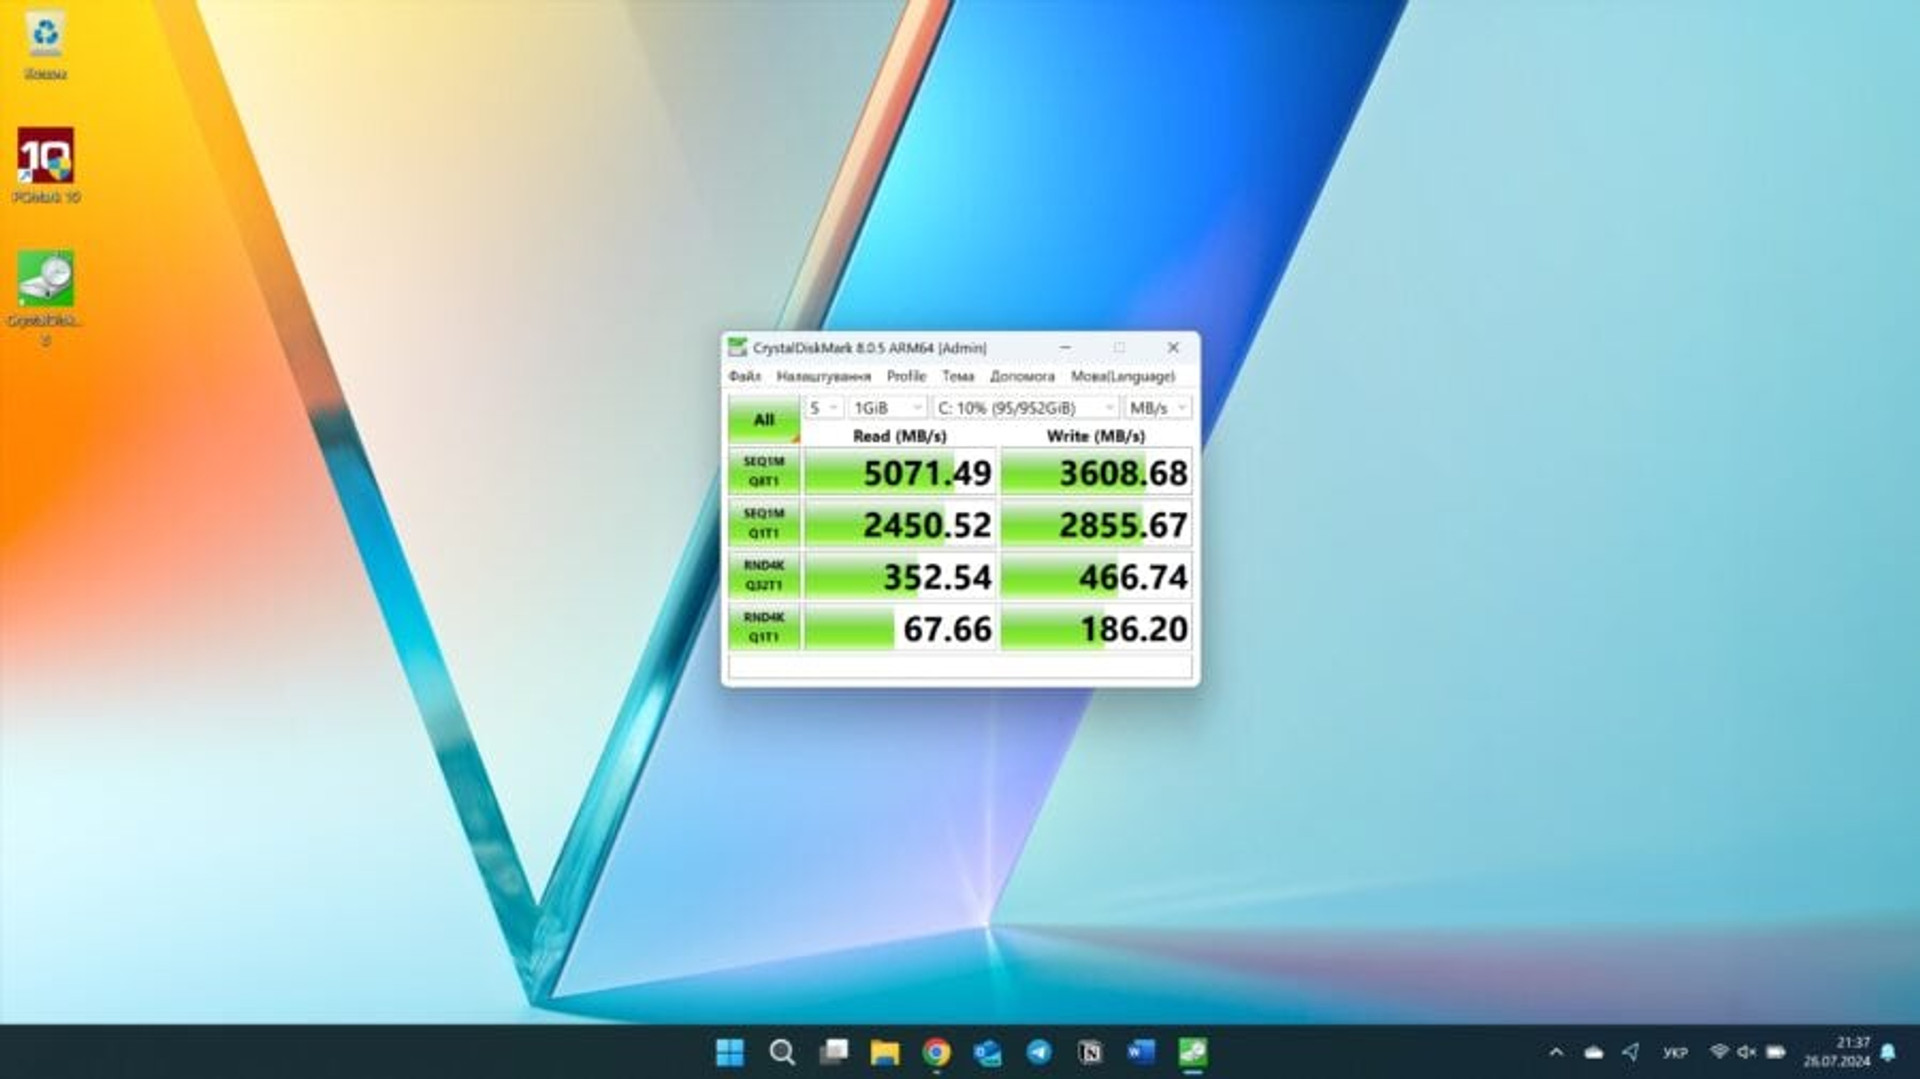Expand the drive selector showing C: 10%
The width and height of the screenshot is (1920, 1079).
[x=1026, y=408]
